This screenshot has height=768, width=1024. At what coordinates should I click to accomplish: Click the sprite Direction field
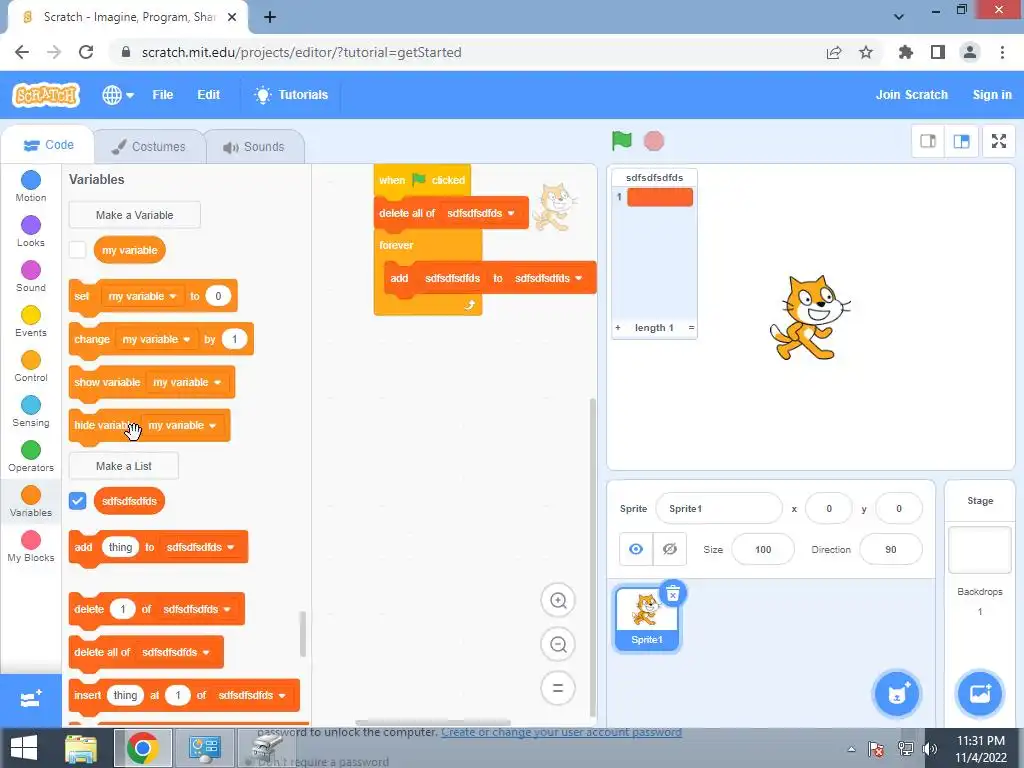click(891, 549)
